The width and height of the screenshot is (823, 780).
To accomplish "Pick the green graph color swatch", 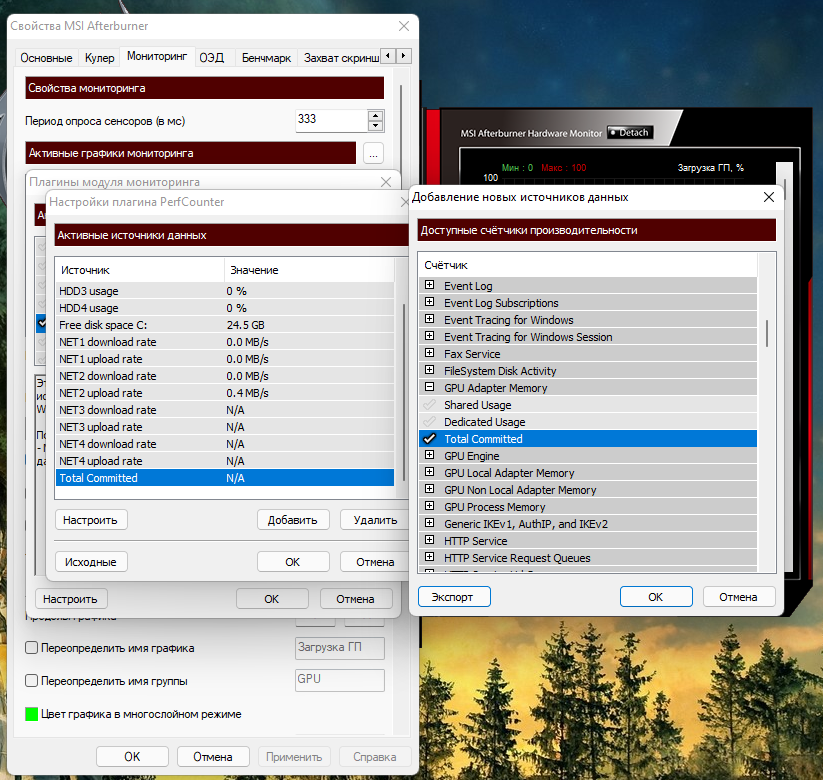I will coord(31,714).
